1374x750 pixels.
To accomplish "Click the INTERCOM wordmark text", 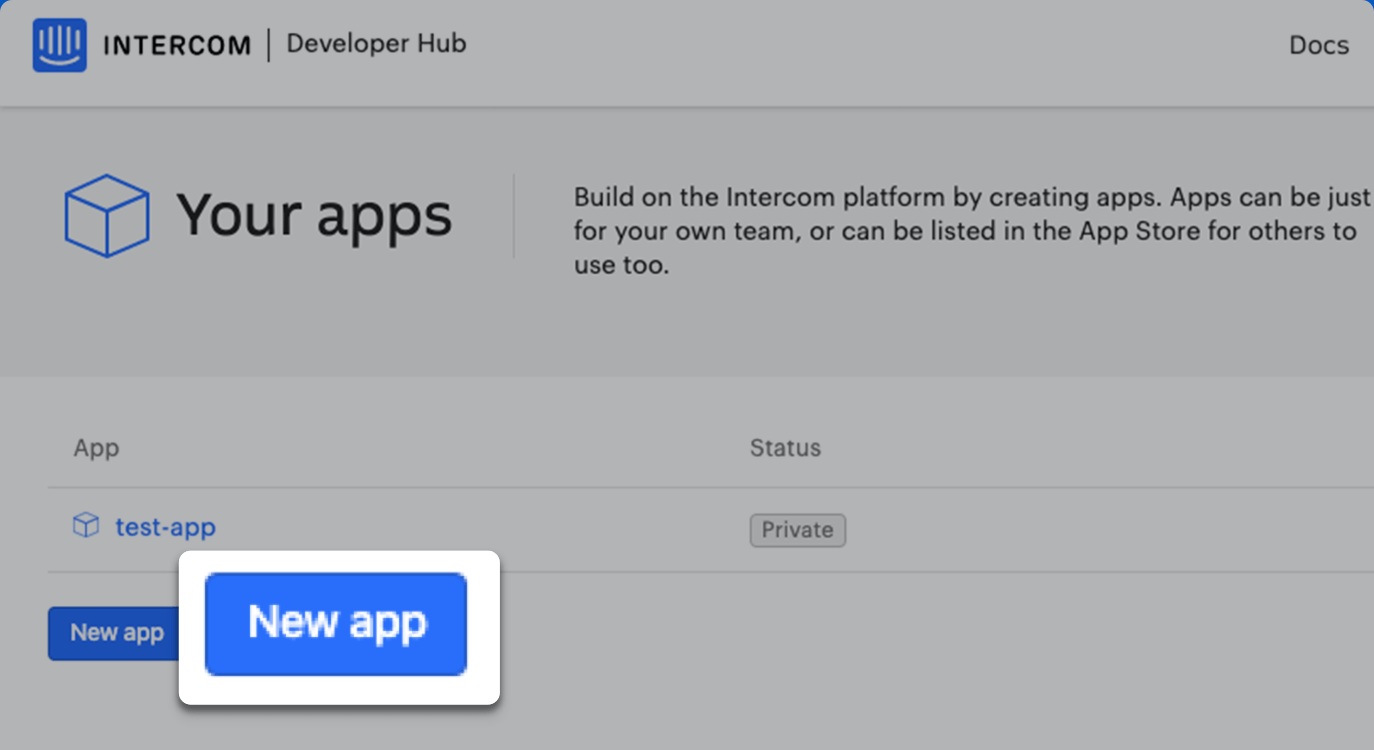I will pos(177,46).
